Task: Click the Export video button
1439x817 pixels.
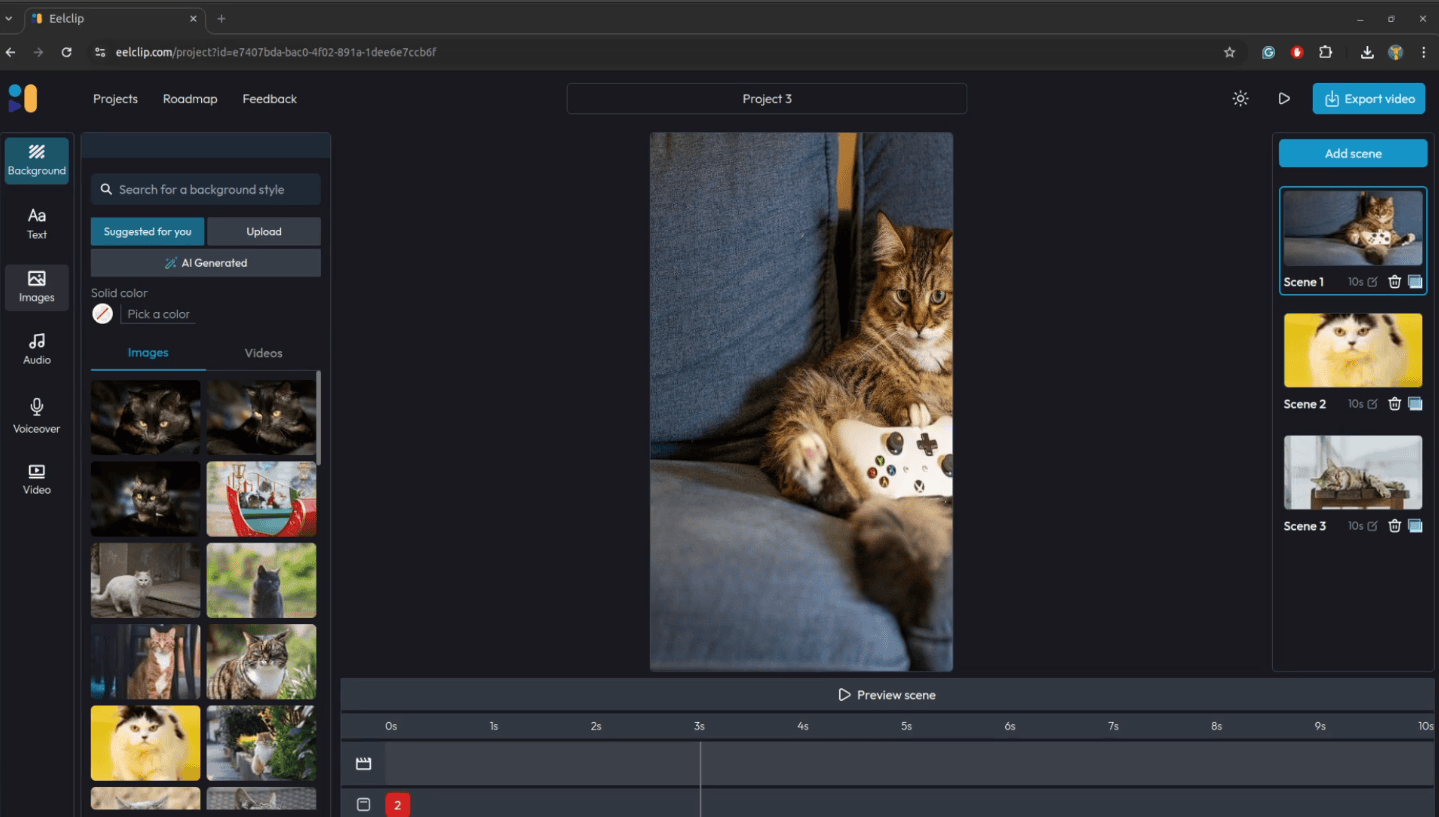Action: point(1368,98)
